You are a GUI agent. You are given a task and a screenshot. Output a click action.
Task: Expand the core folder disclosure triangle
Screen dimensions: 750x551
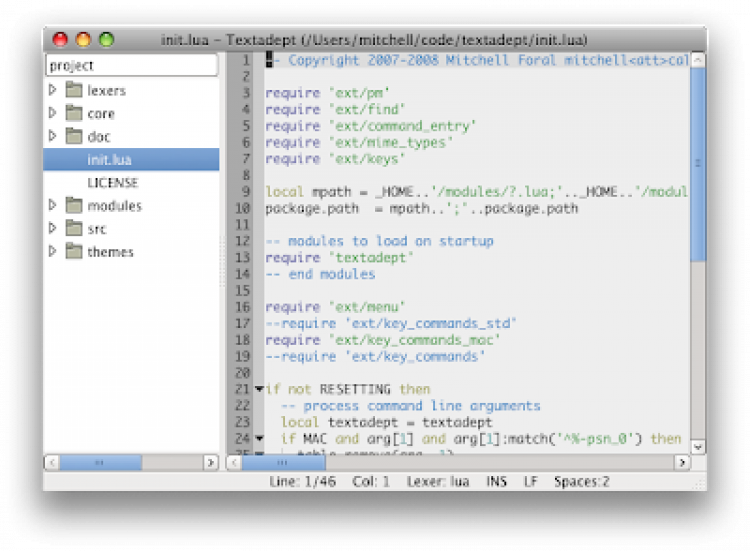point(53,113)
